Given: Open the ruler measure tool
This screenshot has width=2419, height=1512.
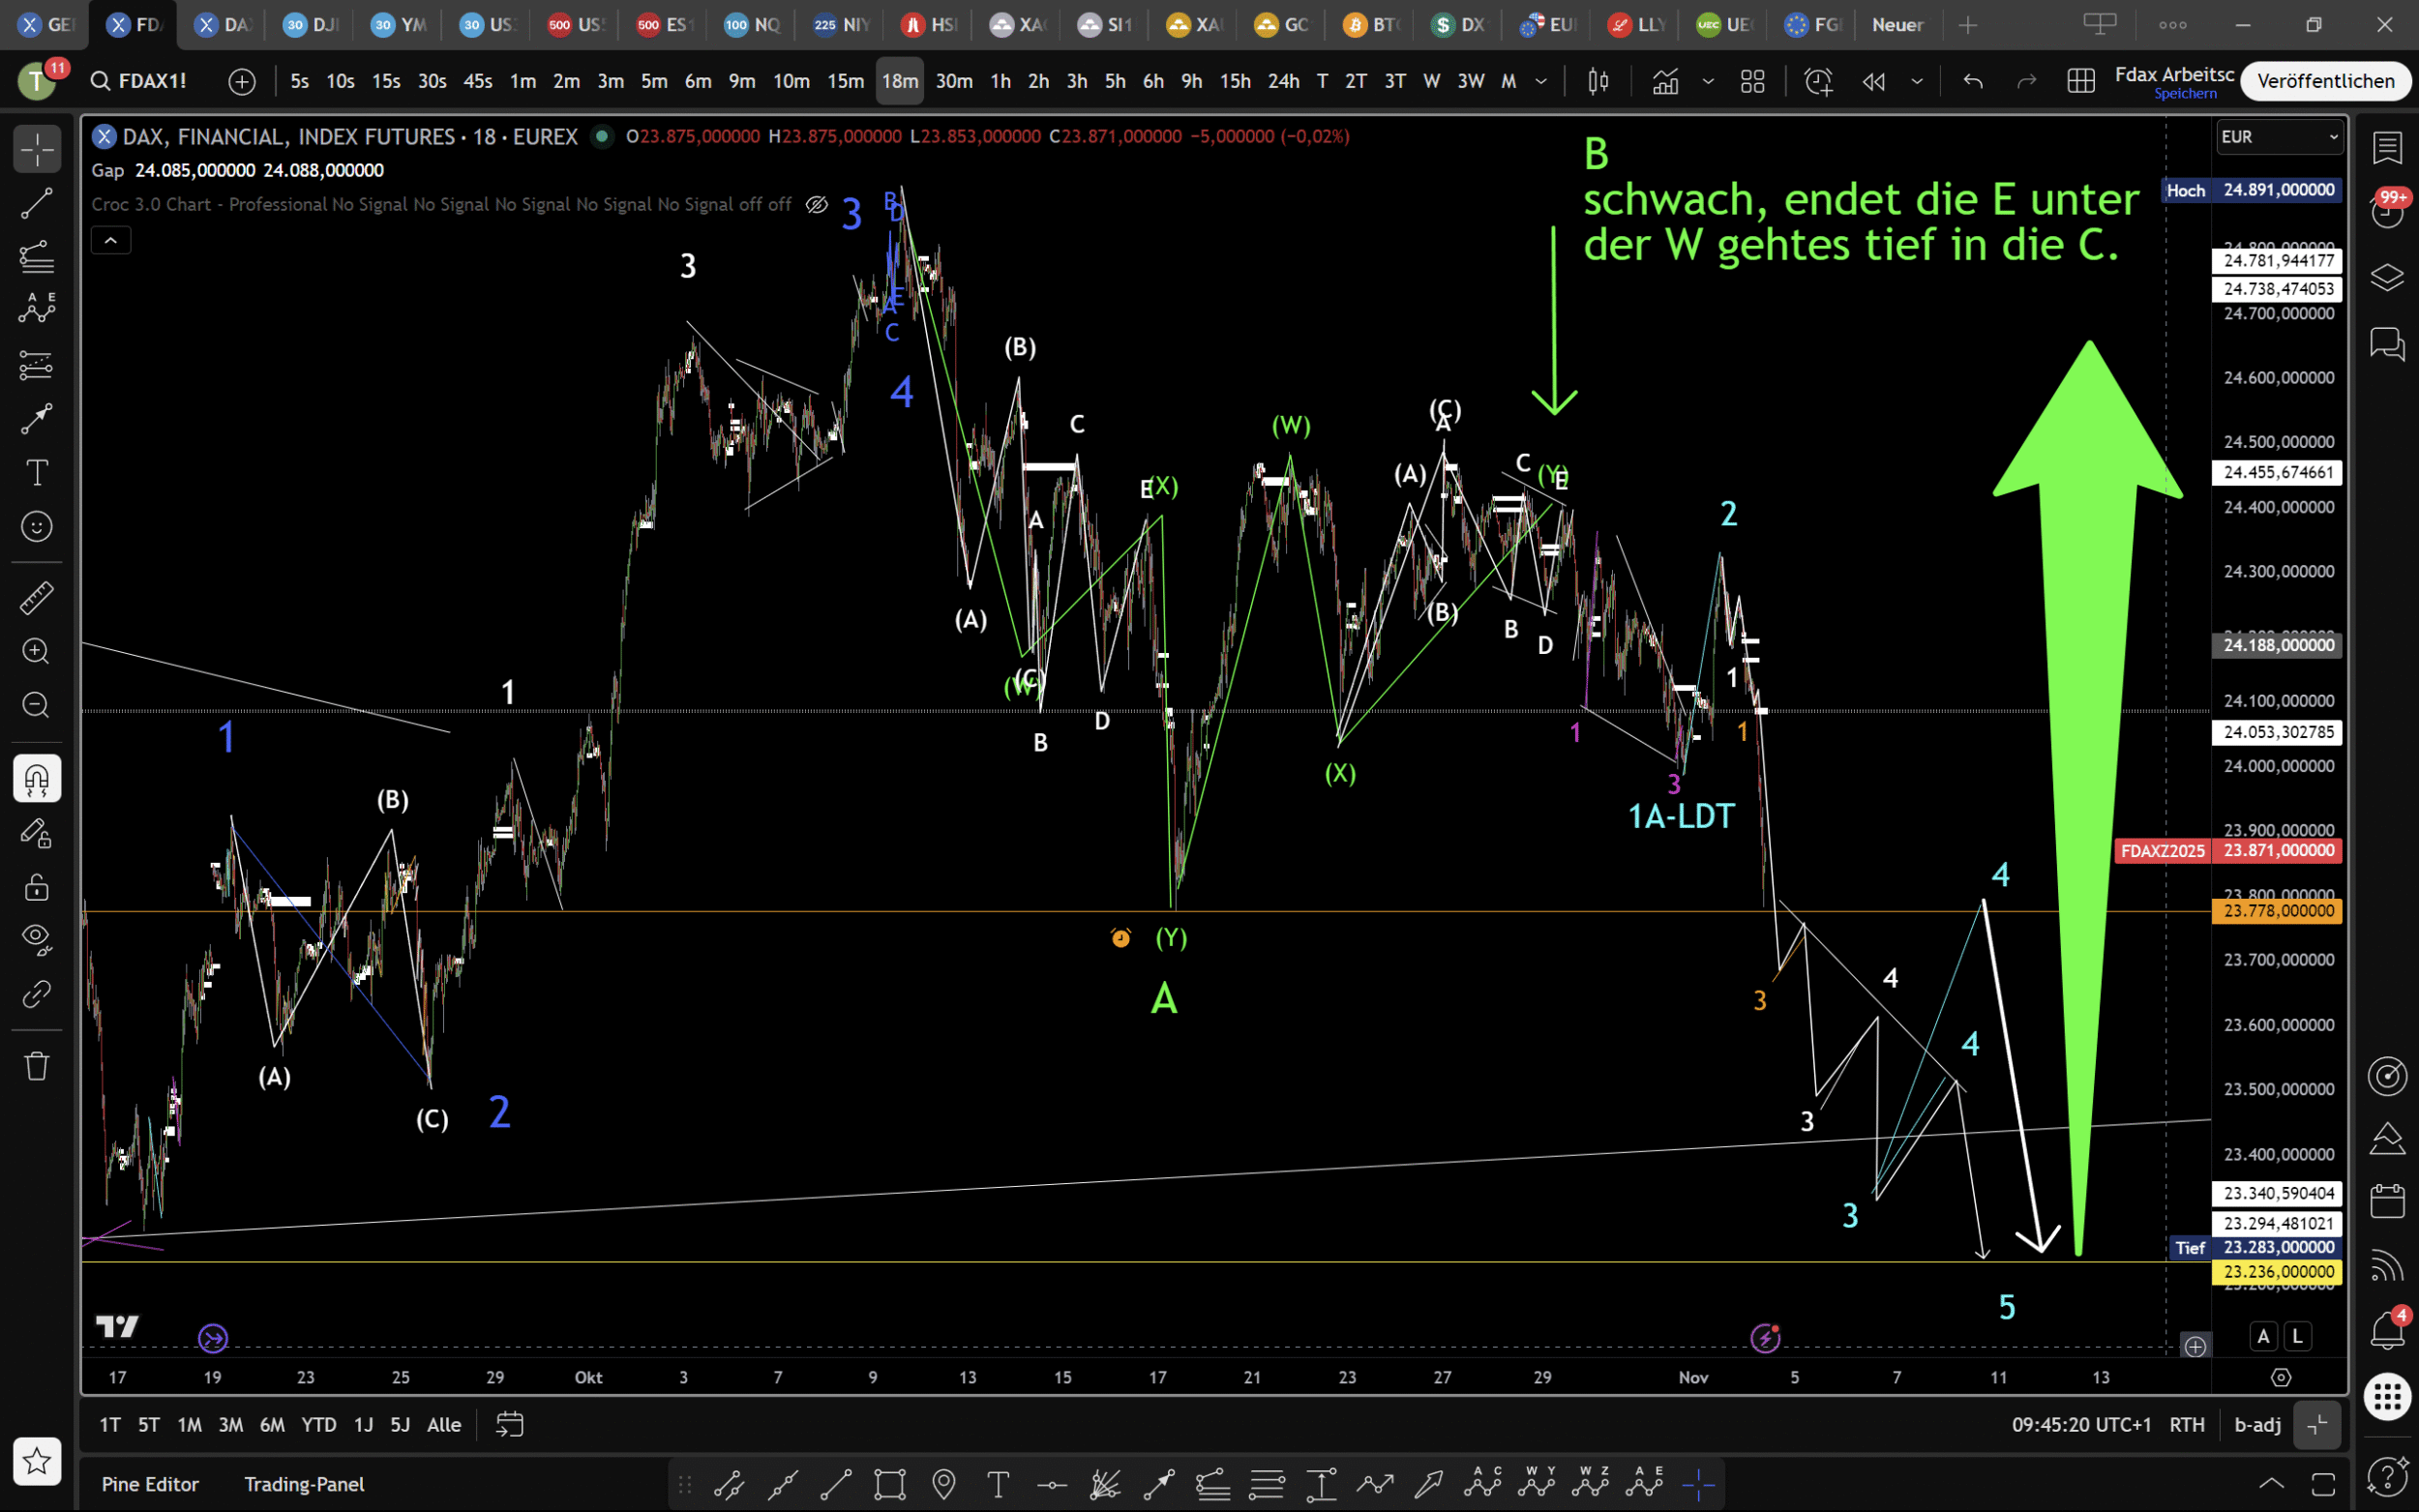Looking at the screenshot, I should (37, 598).
